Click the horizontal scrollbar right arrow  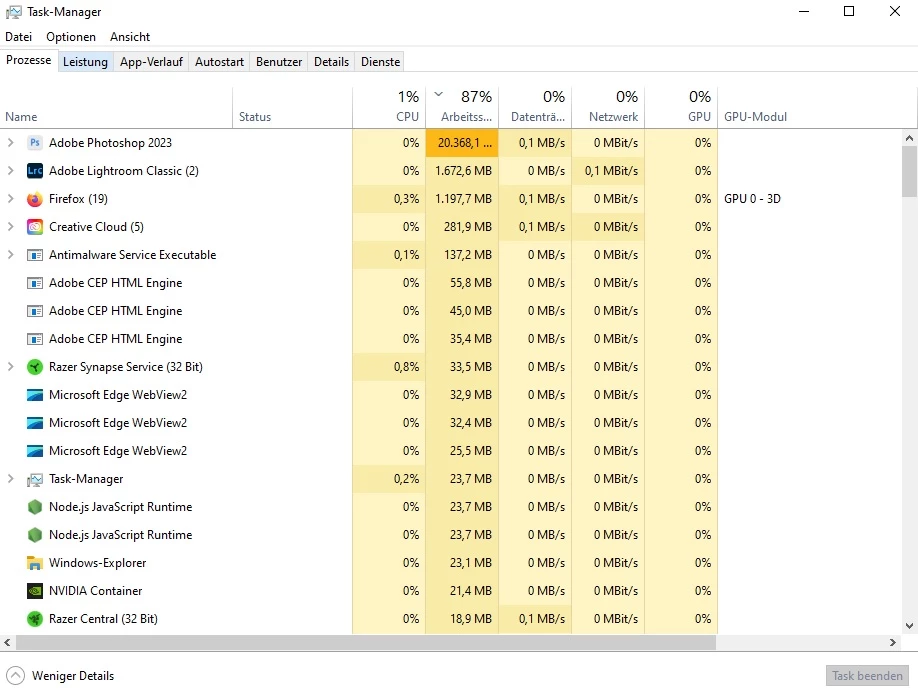point(892,643)
